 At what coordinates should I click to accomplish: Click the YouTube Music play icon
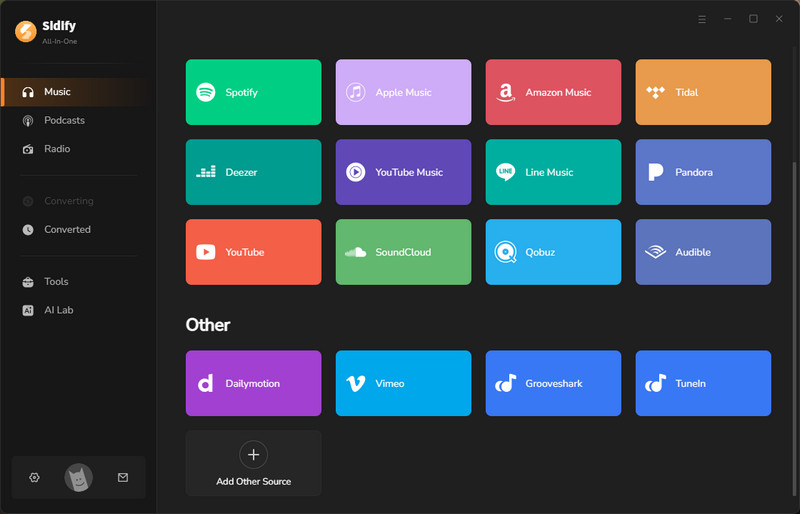356,172
